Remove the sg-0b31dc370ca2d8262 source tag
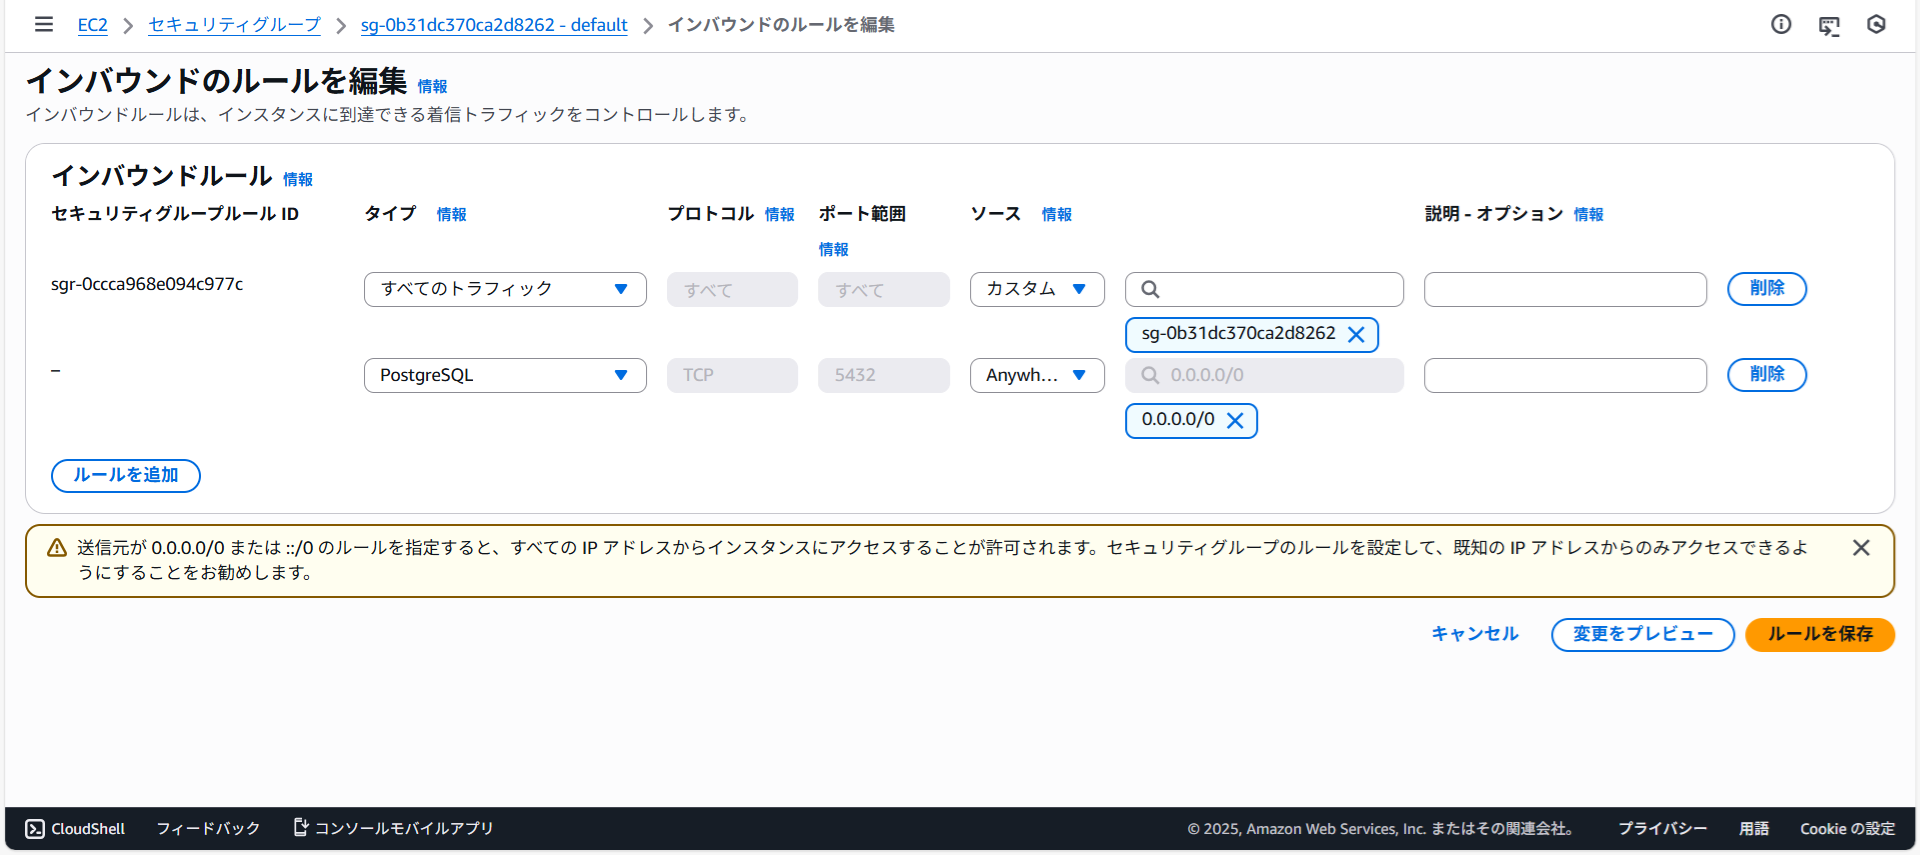 coord(1356,335)
